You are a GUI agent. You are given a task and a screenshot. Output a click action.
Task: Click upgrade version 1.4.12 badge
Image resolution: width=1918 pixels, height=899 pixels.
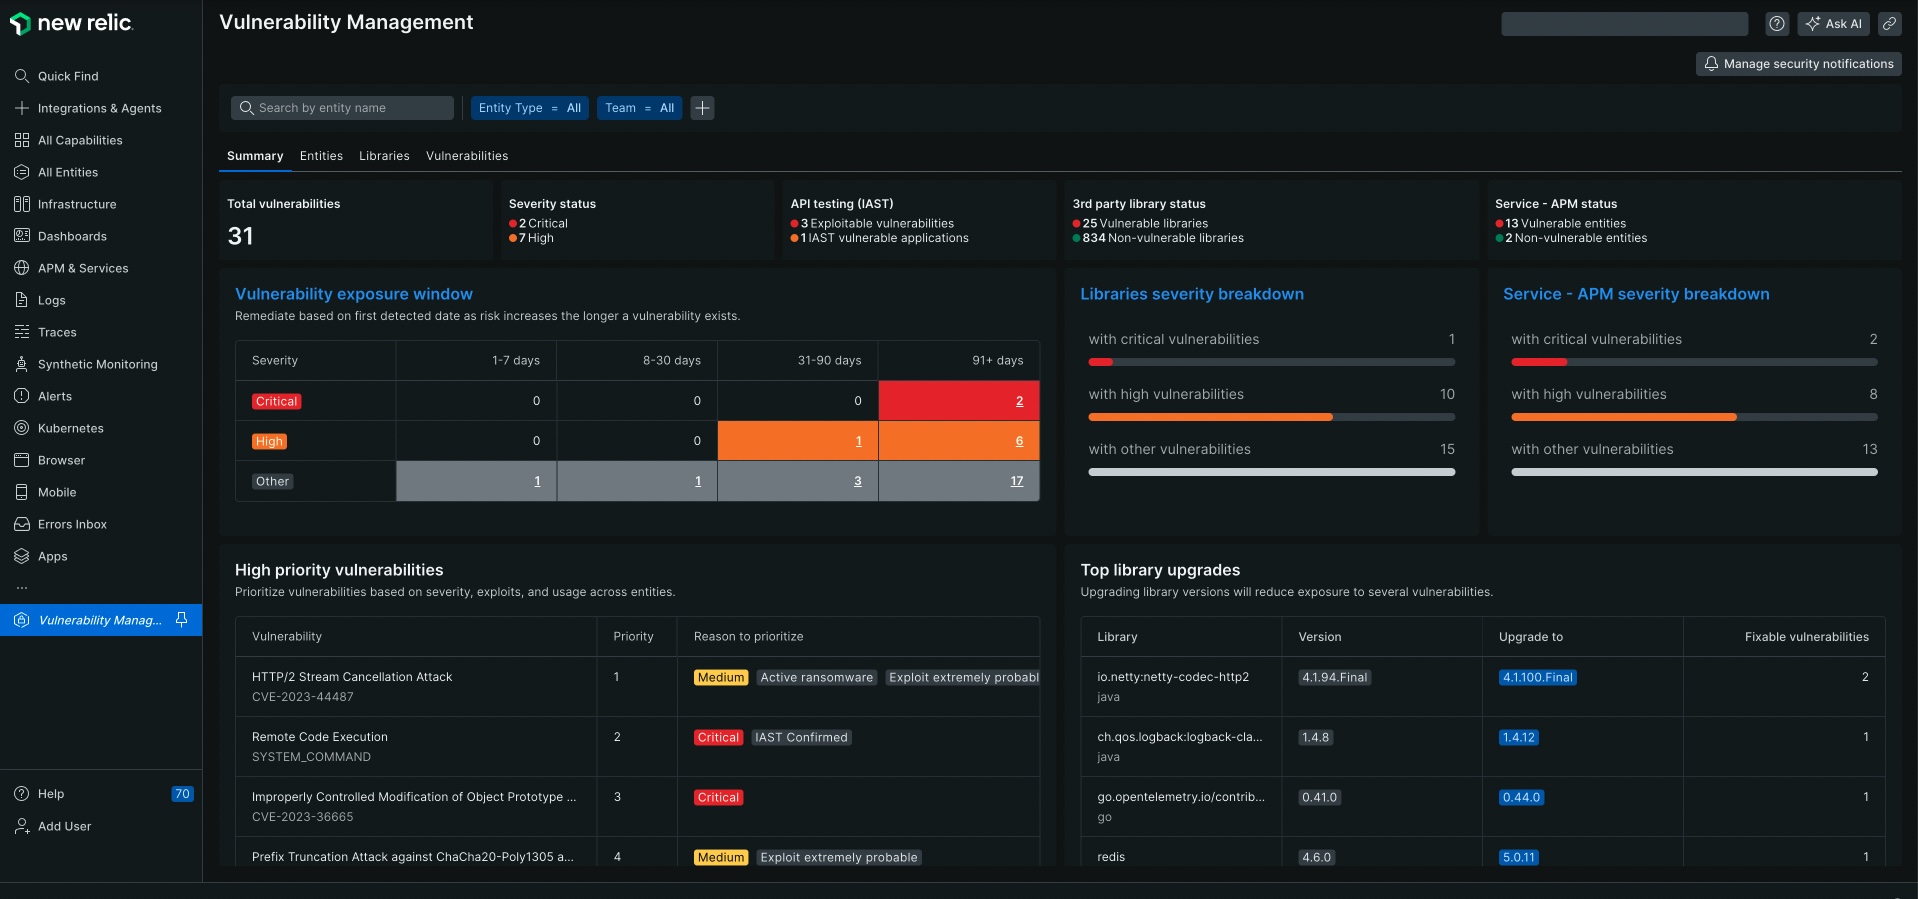click(1518, 737)
